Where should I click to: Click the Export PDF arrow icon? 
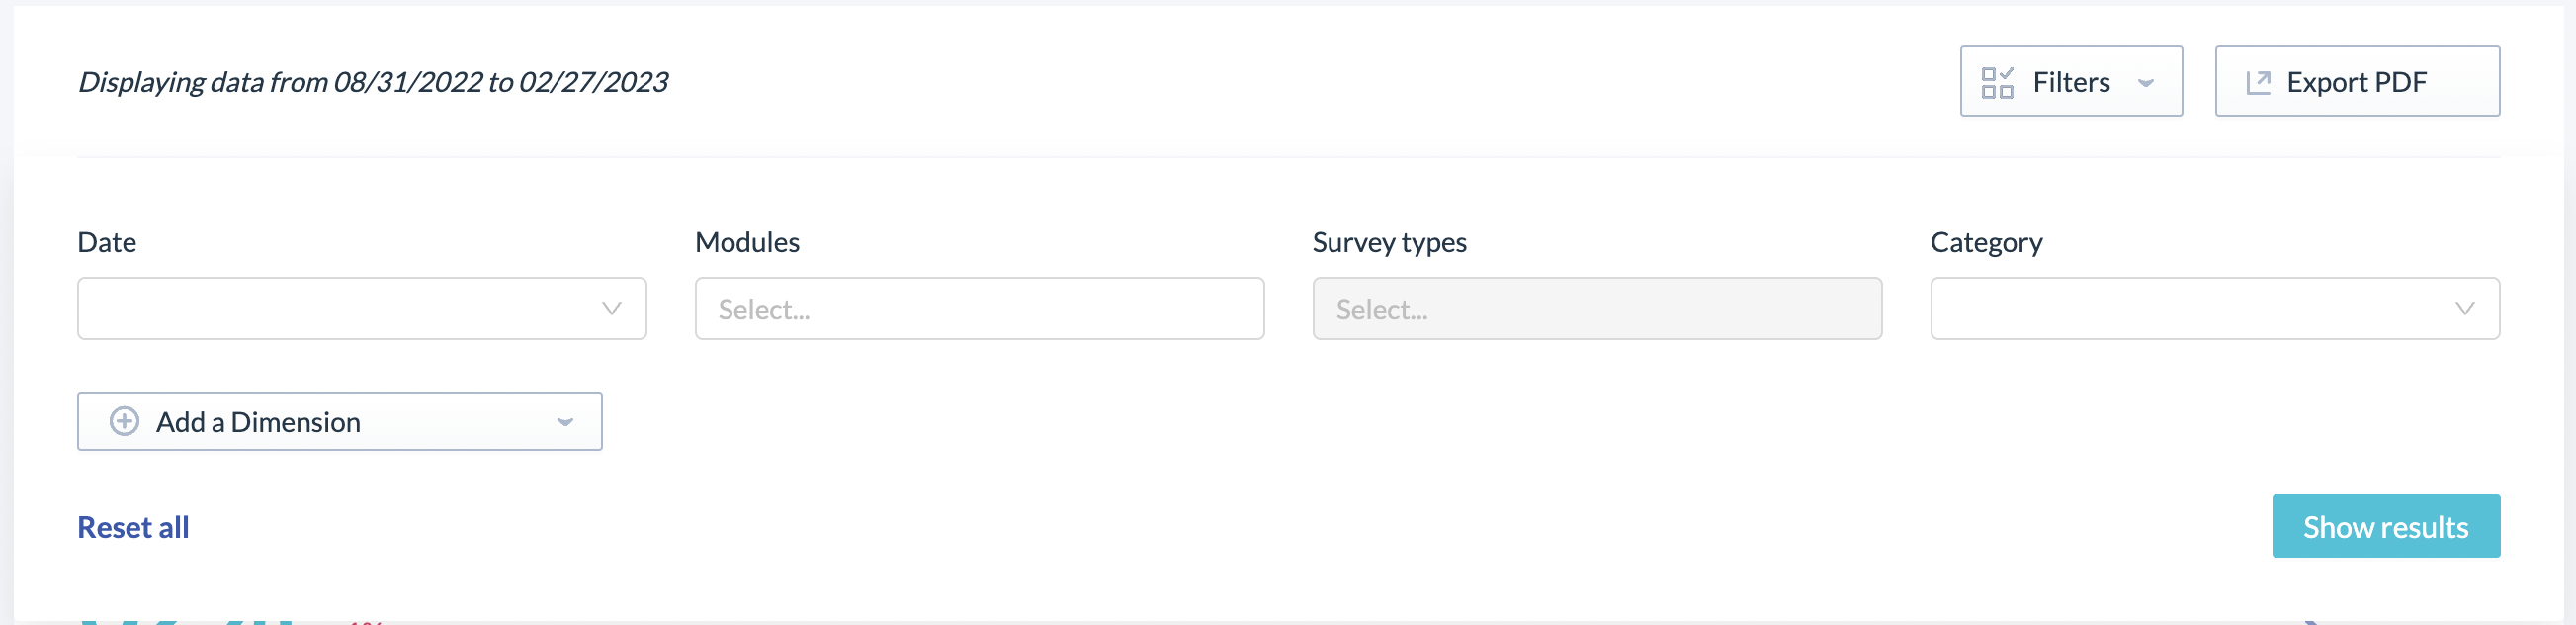point(2258,82)
